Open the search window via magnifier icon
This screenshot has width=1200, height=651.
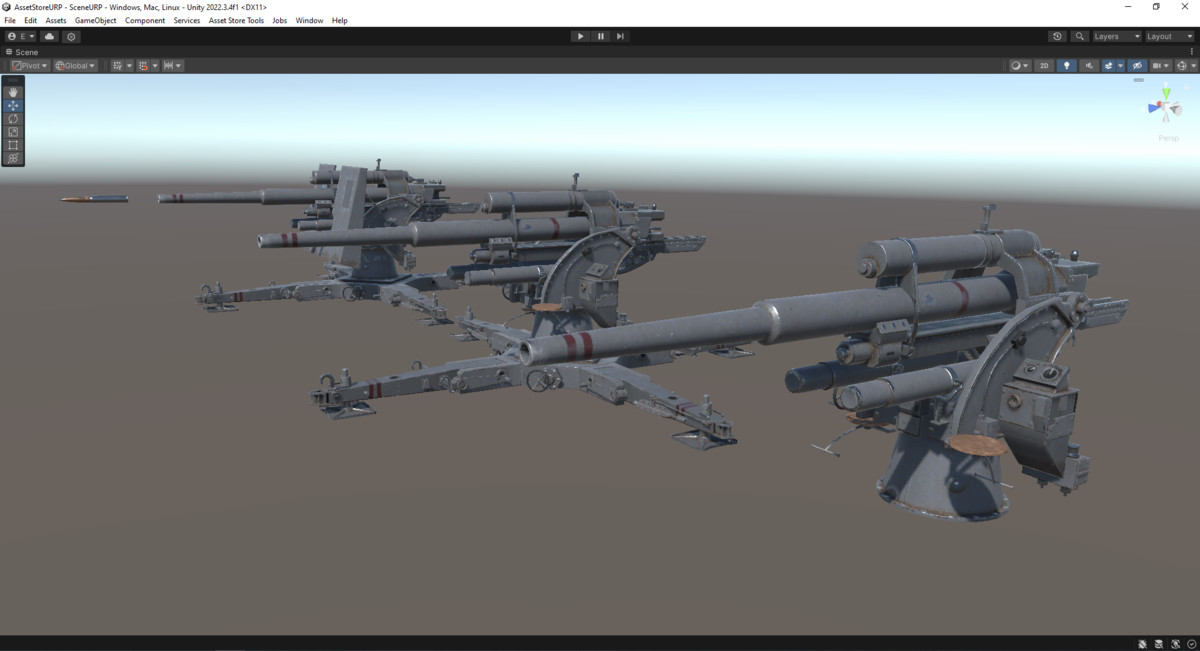1079,36
